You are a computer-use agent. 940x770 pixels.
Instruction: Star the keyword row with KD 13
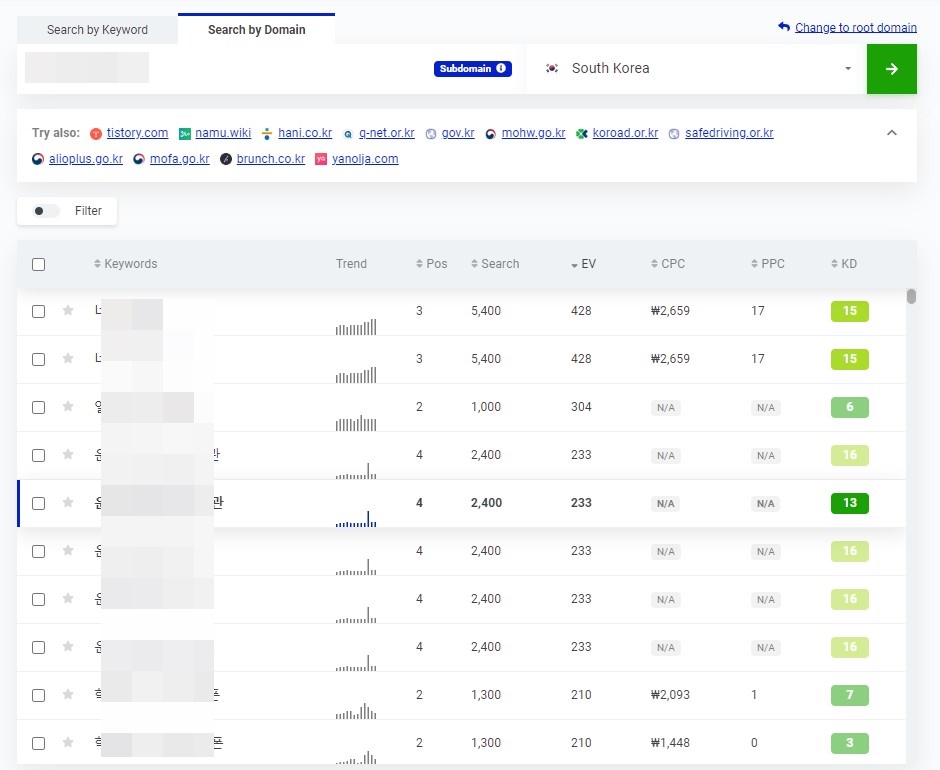point(68,502)
